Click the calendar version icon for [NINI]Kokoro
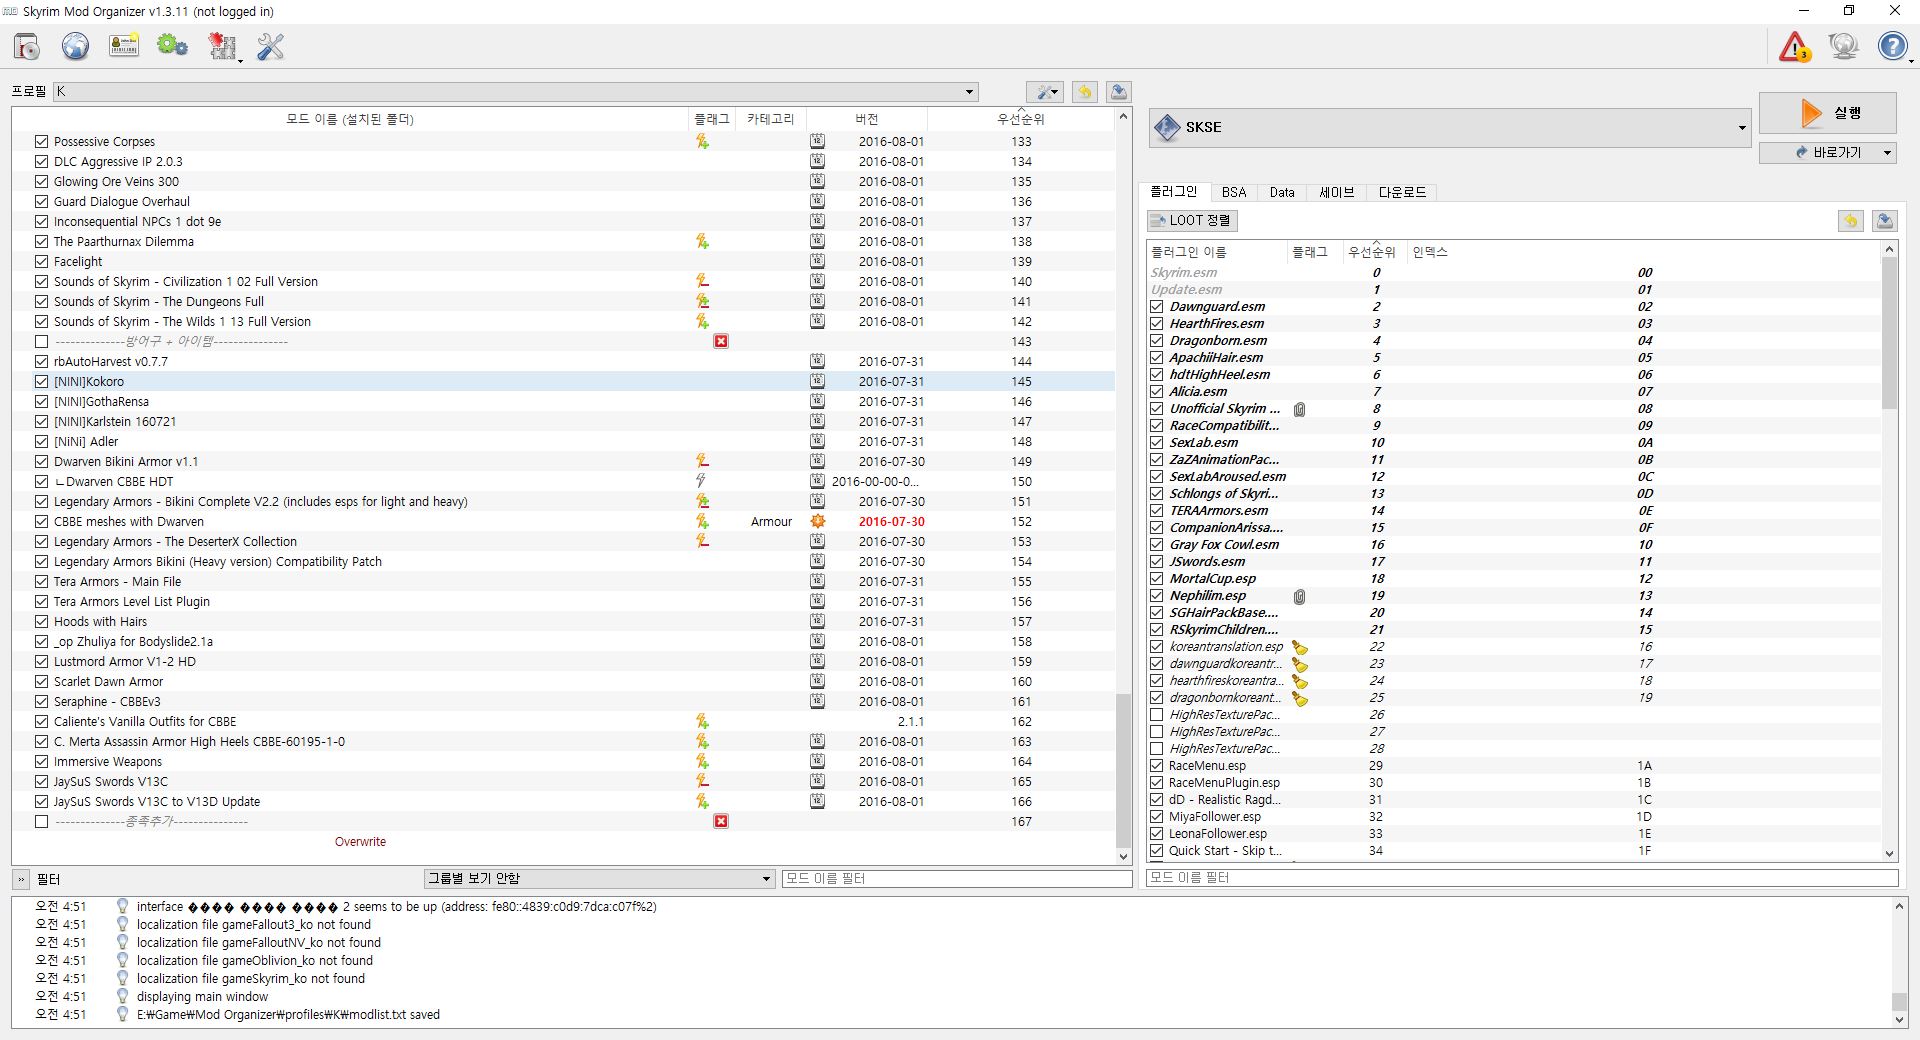 pos(817,381)
